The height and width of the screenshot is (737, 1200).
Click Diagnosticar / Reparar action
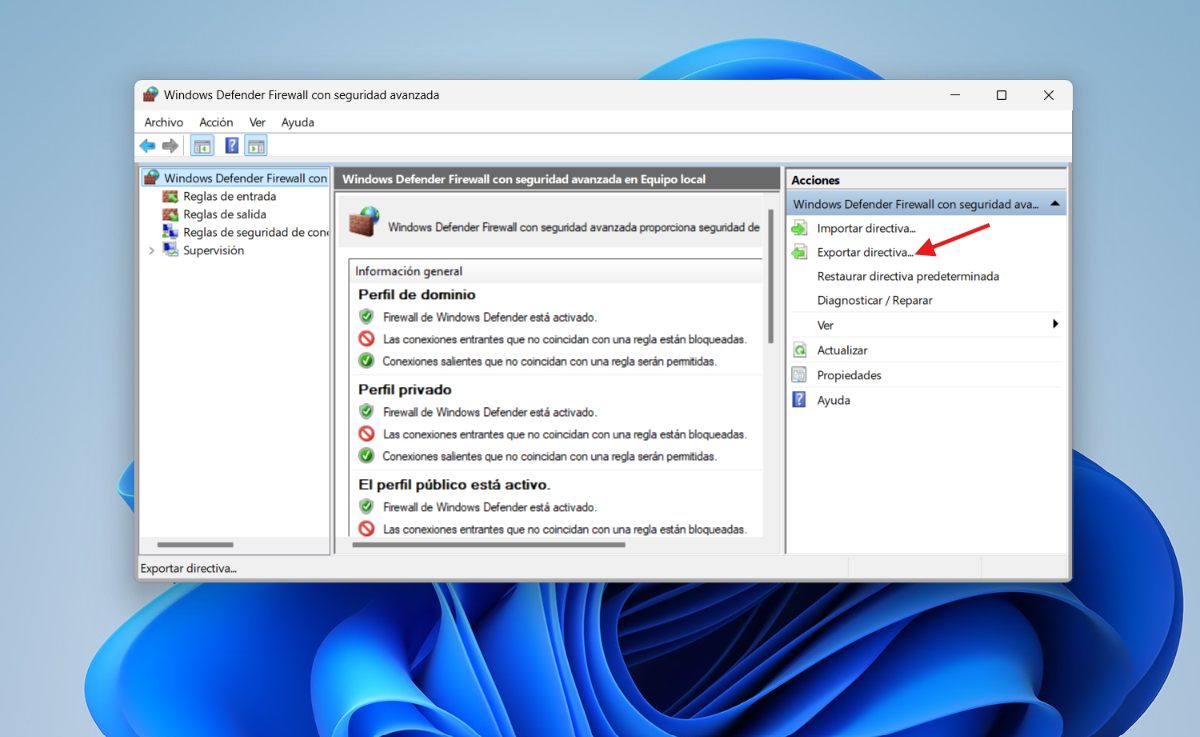875,300
